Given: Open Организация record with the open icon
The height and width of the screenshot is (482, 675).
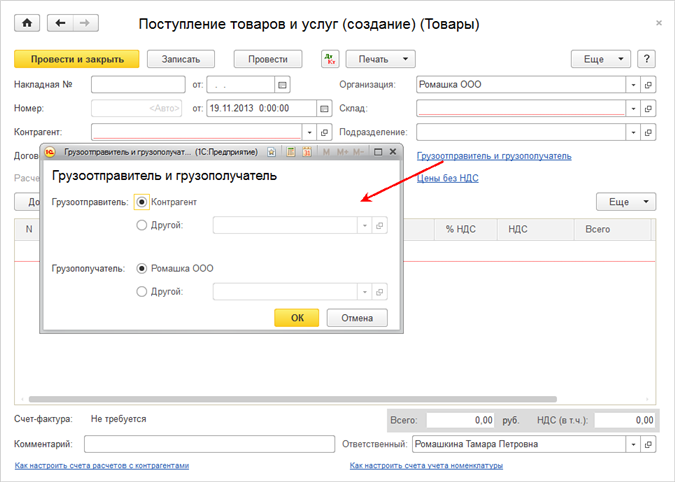Looking at the screenshot, I should pos(648,85).
